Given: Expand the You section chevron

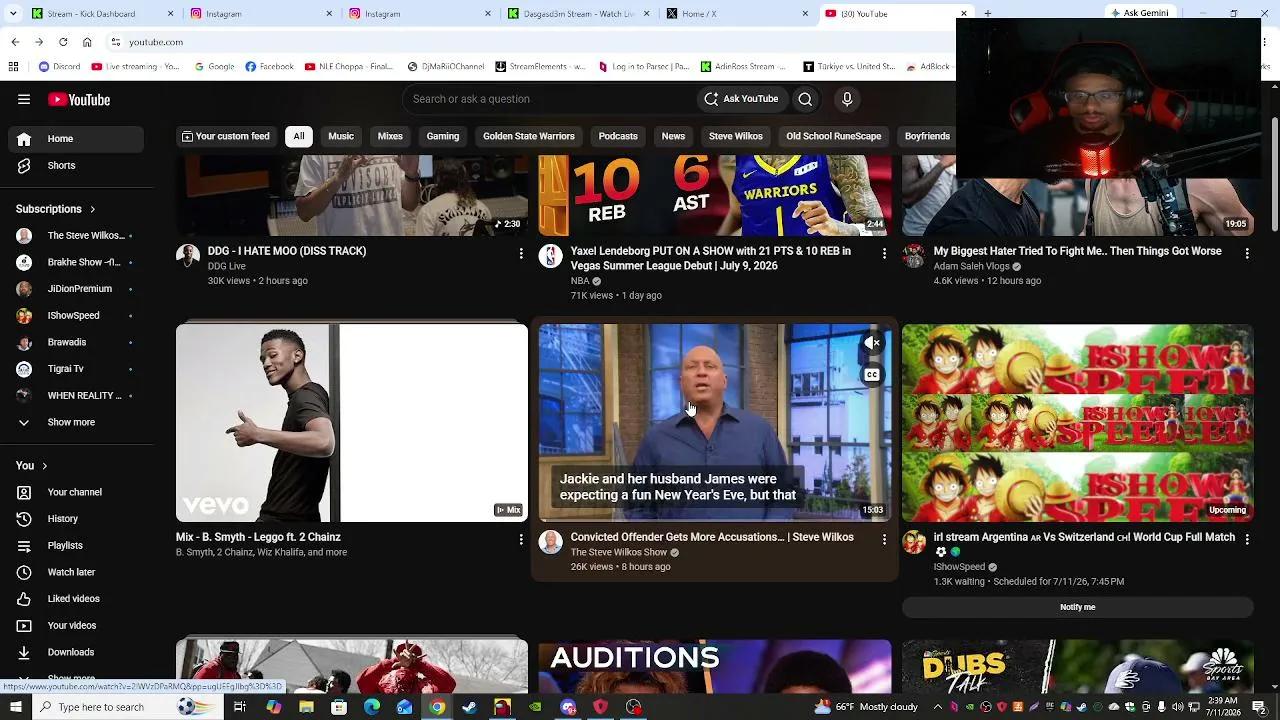Looking at the screenshot, I should pyautogui.click(x=44, y=466).
